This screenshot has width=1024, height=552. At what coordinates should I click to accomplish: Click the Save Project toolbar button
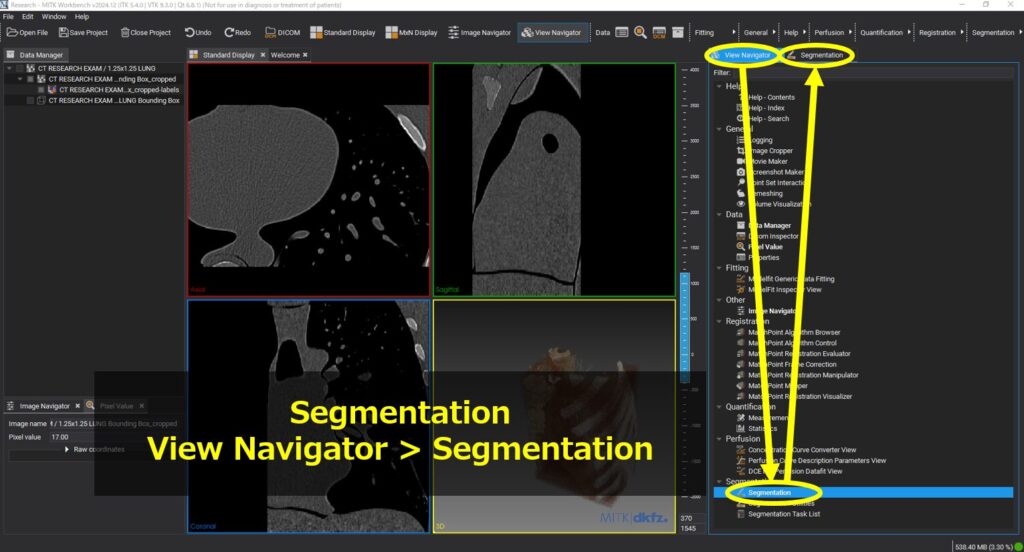click(x=83, y=32)
